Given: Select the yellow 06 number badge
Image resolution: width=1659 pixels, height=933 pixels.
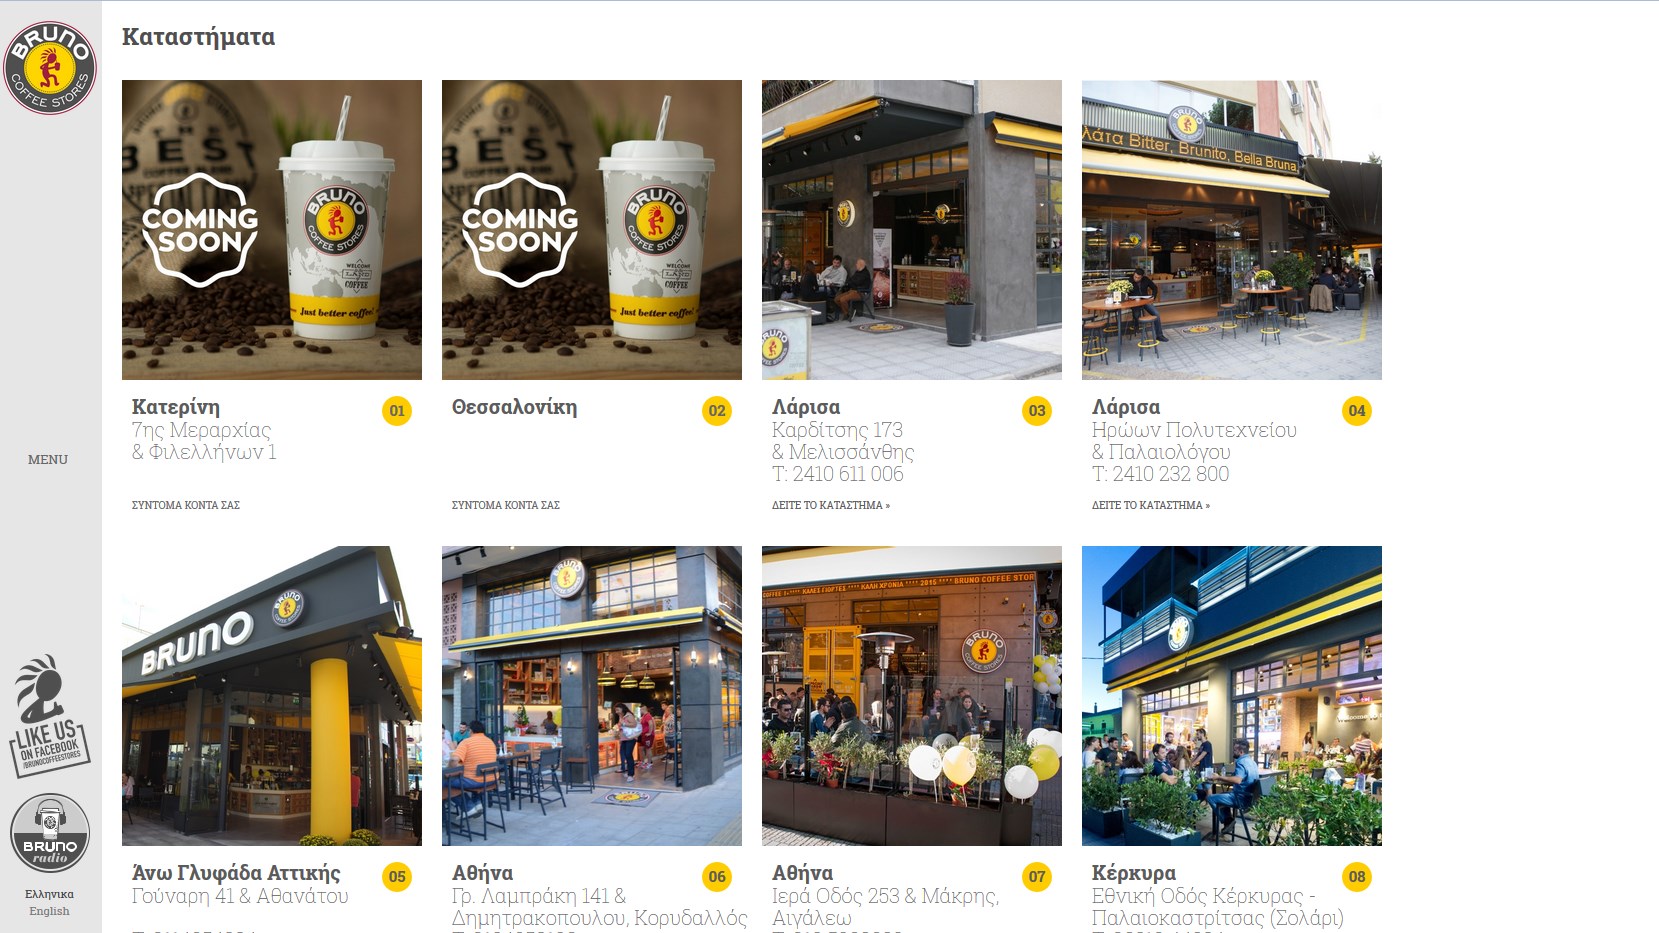Looking at the screenshot, I should click(717, 877).
